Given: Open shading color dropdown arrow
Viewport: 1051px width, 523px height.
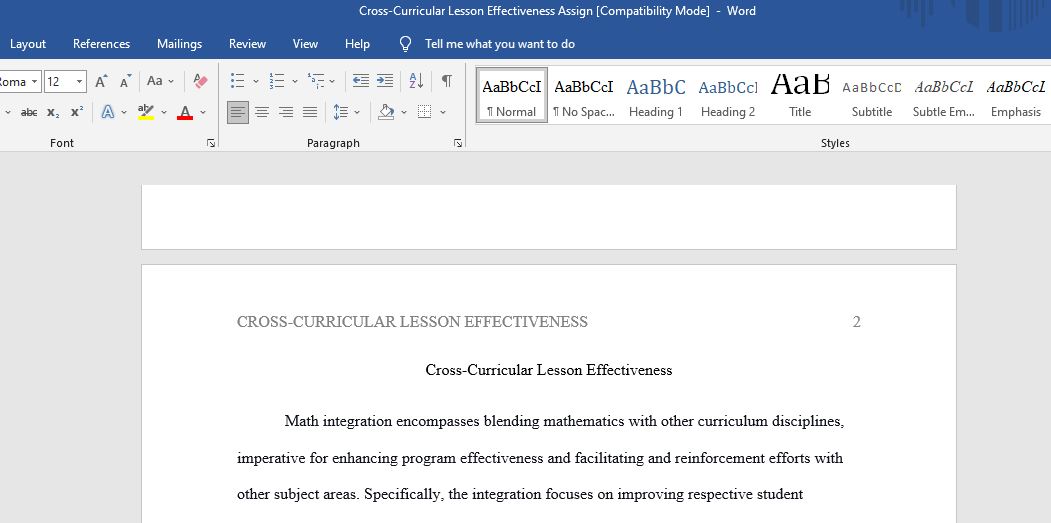Looking at the screenshot, I should tap(404, 113).
